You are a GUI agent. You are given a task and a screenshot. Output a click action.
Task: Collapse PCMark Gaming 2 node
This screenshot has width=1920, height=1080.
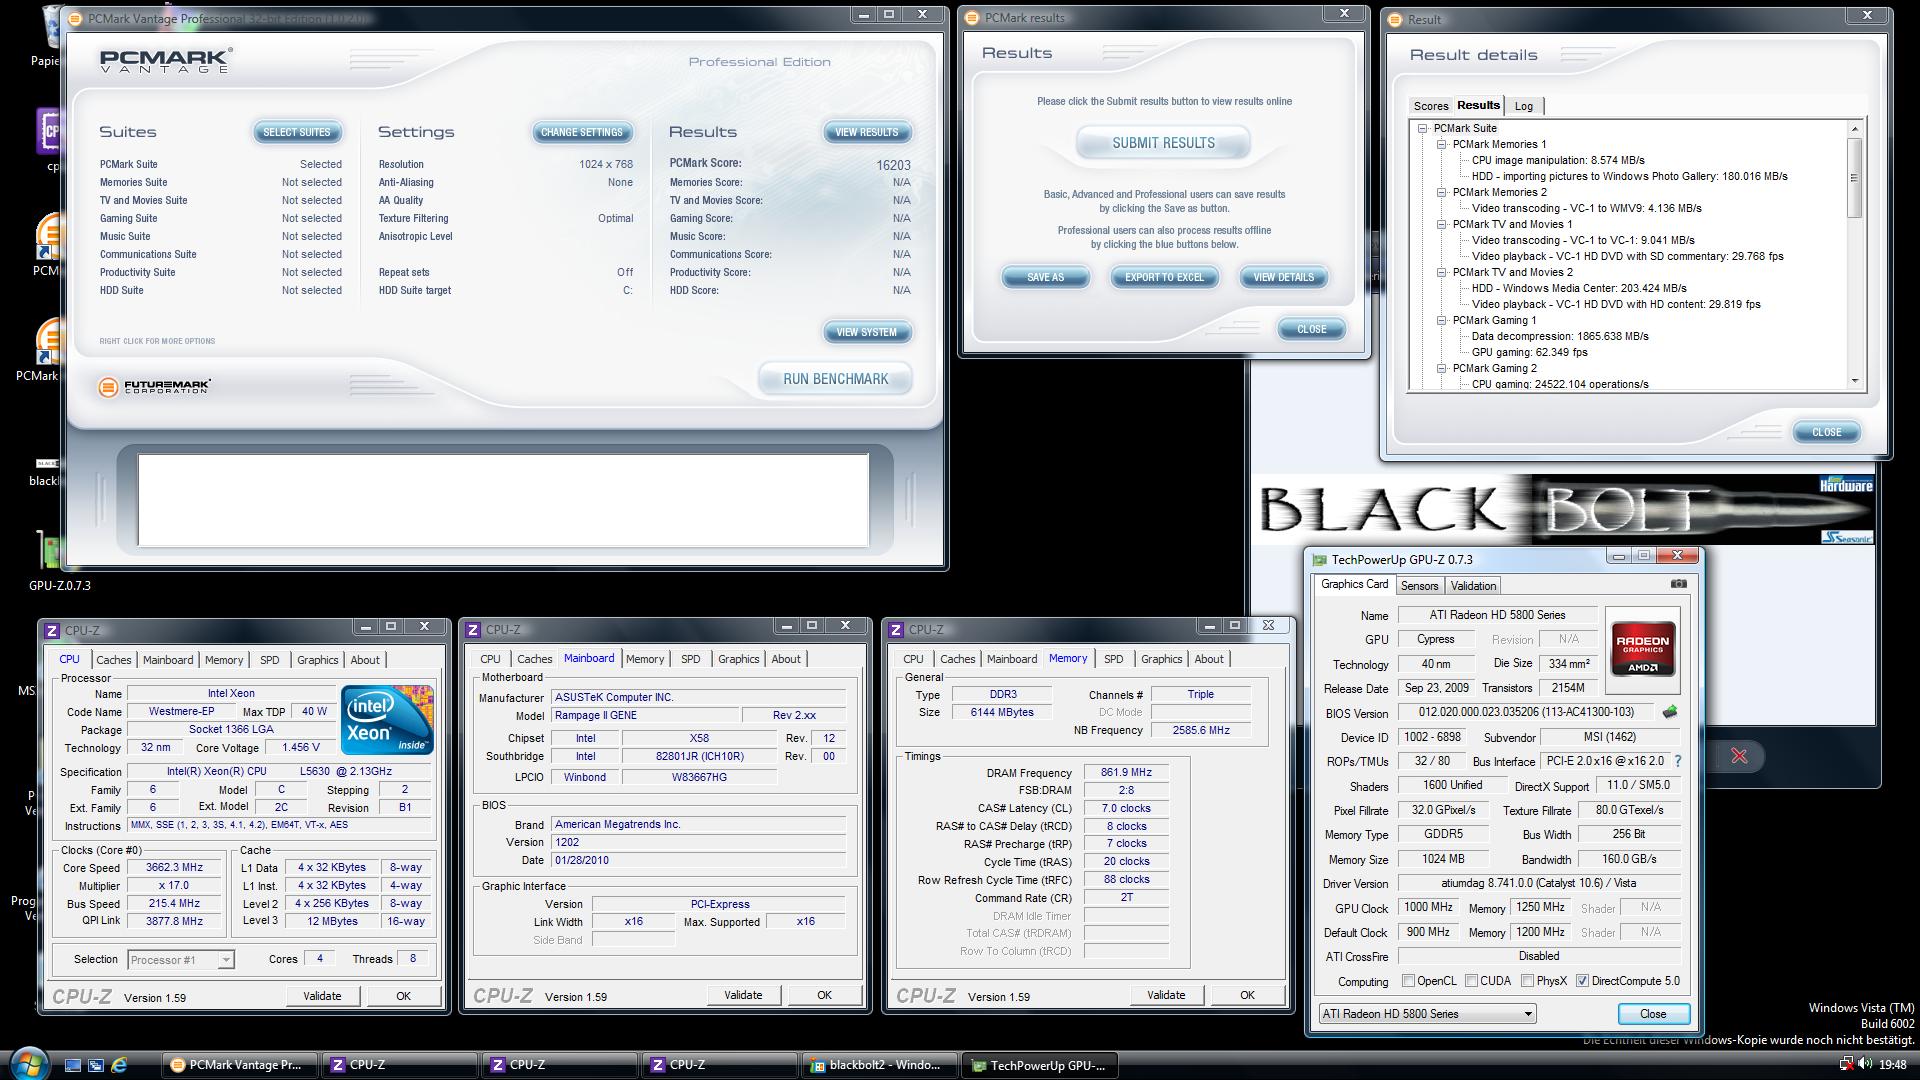(x=1442, y=368)
